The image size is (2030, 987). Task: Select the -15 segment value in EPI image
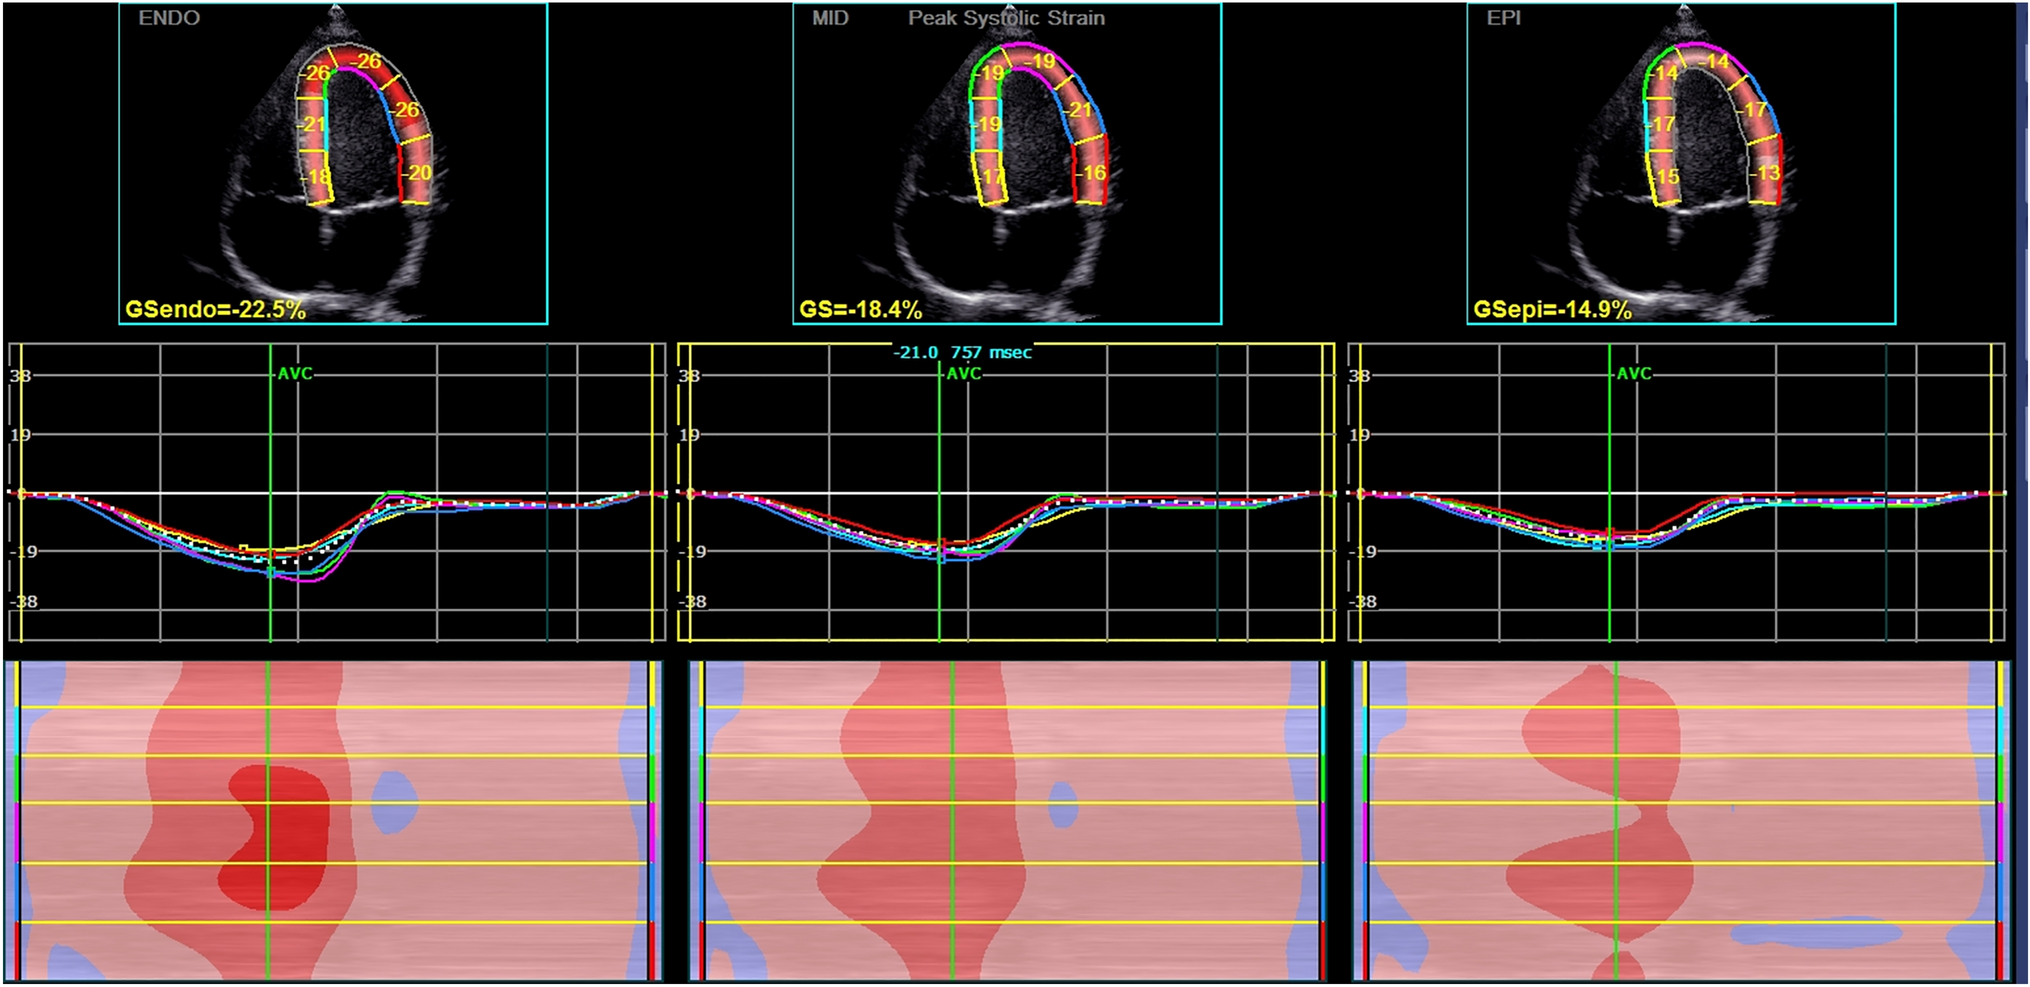tap(1666, 177)
